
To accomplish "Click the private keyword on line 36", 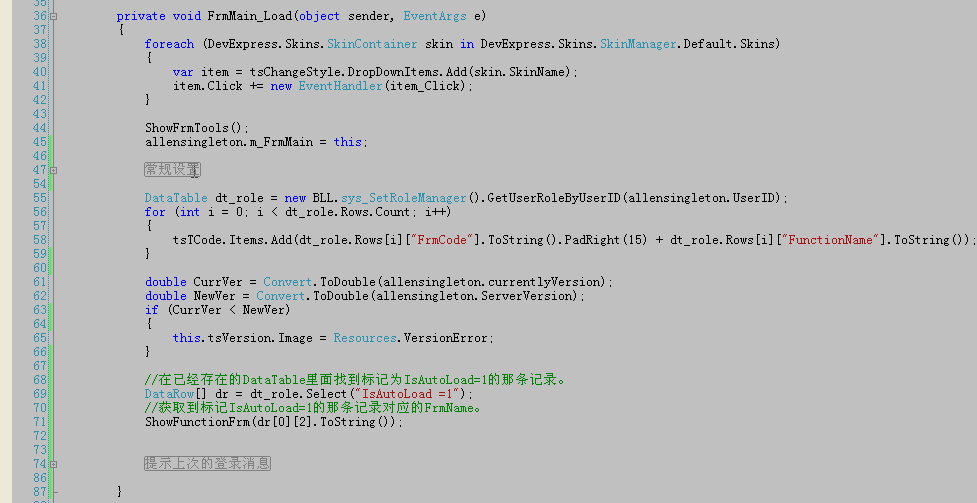I will (141, 16).
